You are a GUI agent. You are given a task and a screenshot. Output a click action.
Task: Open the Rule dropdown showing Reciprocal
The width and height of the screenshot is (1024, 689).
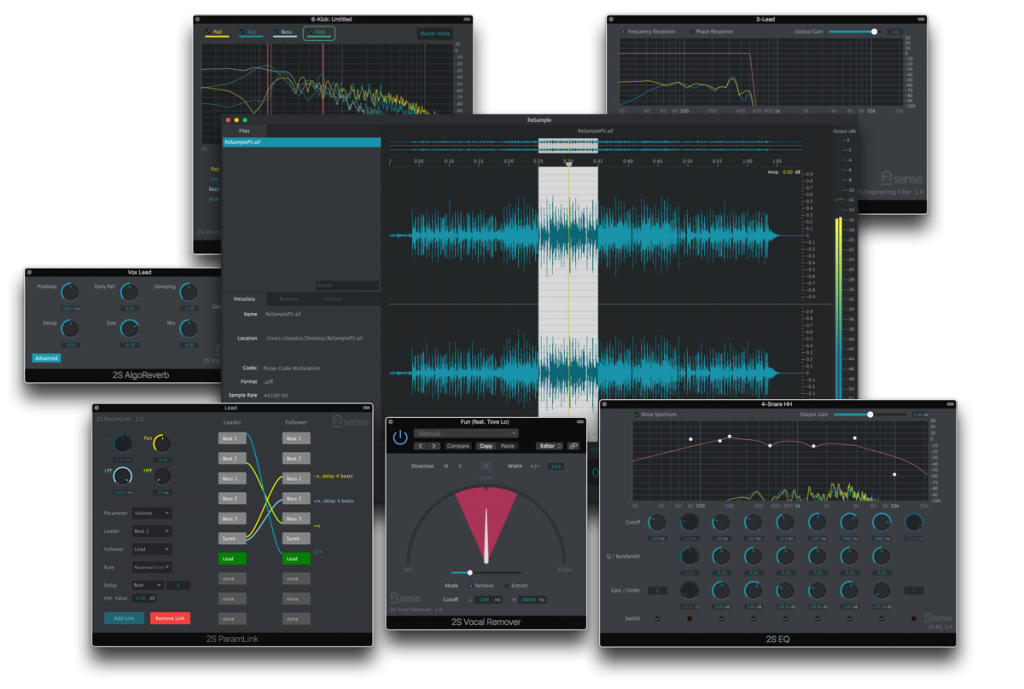tap(152, 567)
